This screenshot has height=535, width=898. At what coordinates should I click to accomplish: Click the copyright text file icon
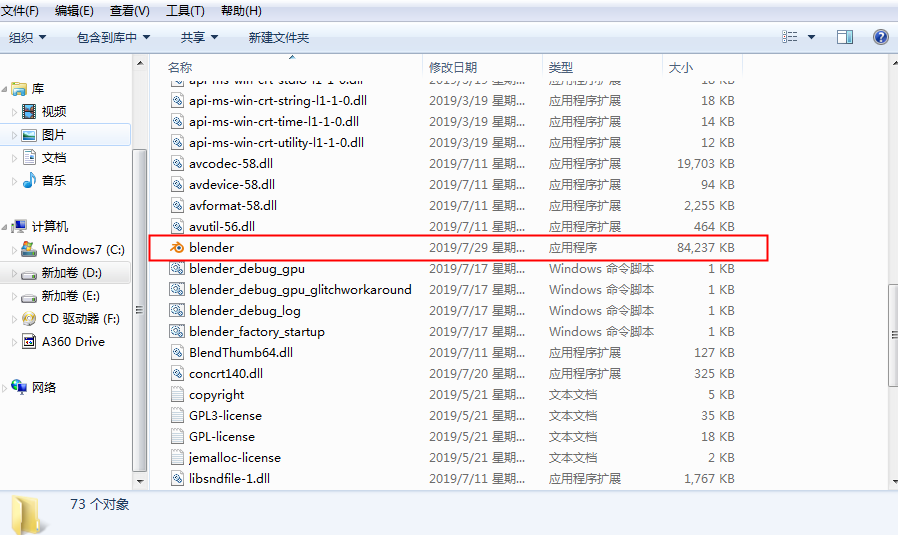[x=178, y=395]
